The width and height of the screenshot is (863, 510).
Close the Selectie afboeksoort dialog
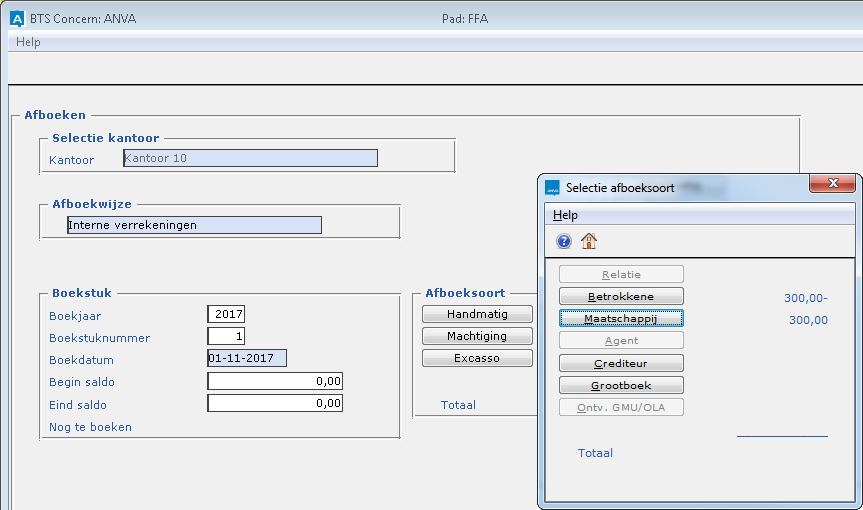tap(831, 185)
